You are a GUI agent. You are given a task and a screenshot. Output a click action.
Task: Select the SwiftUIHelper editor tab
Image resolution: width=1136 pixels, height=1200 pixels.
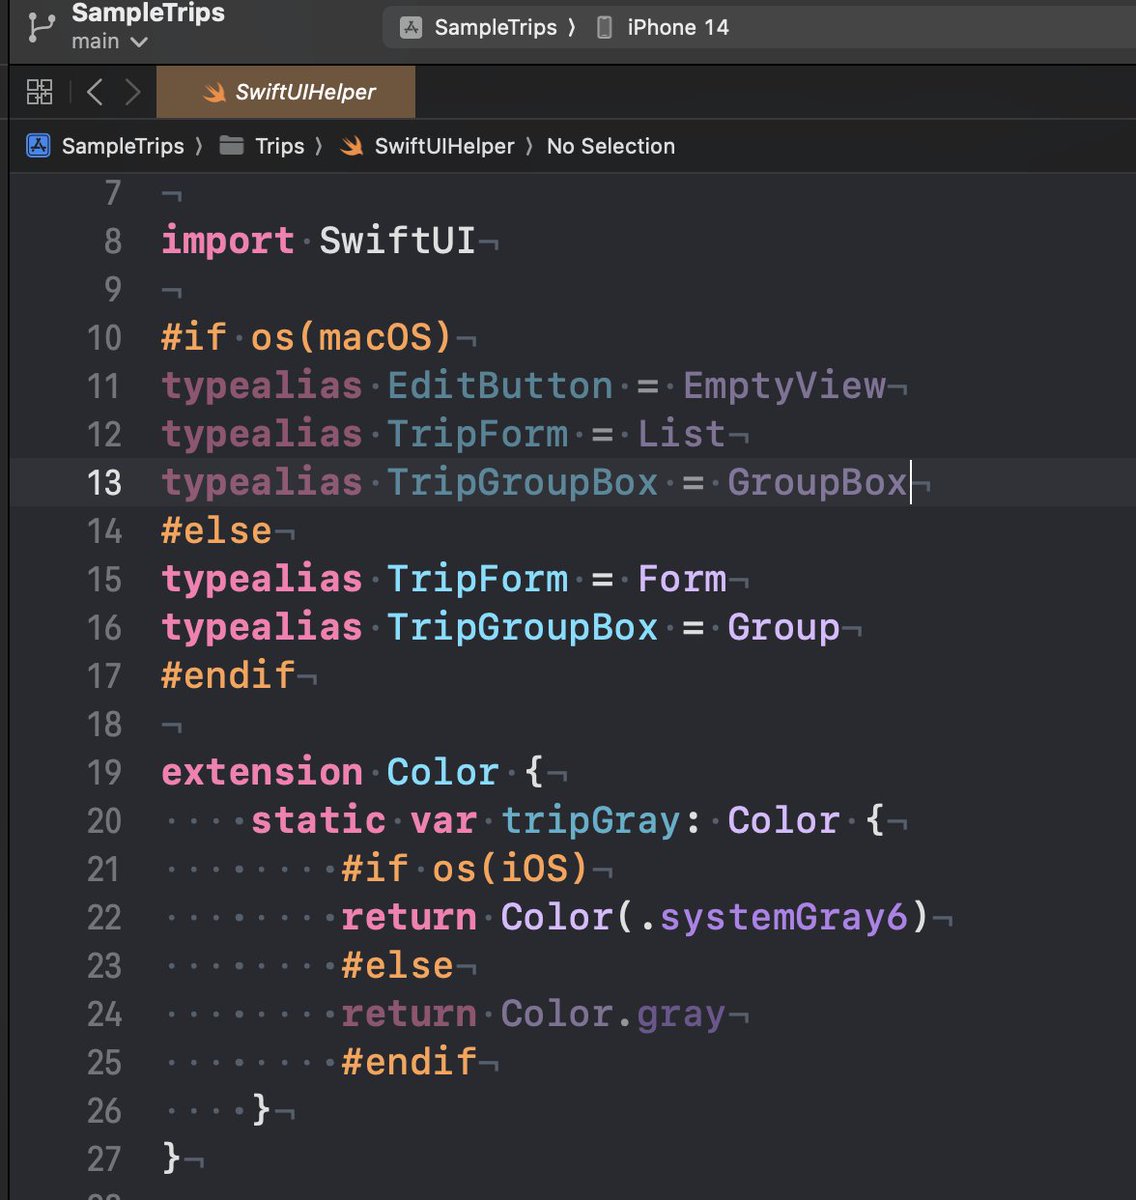(x=286, y=93)
